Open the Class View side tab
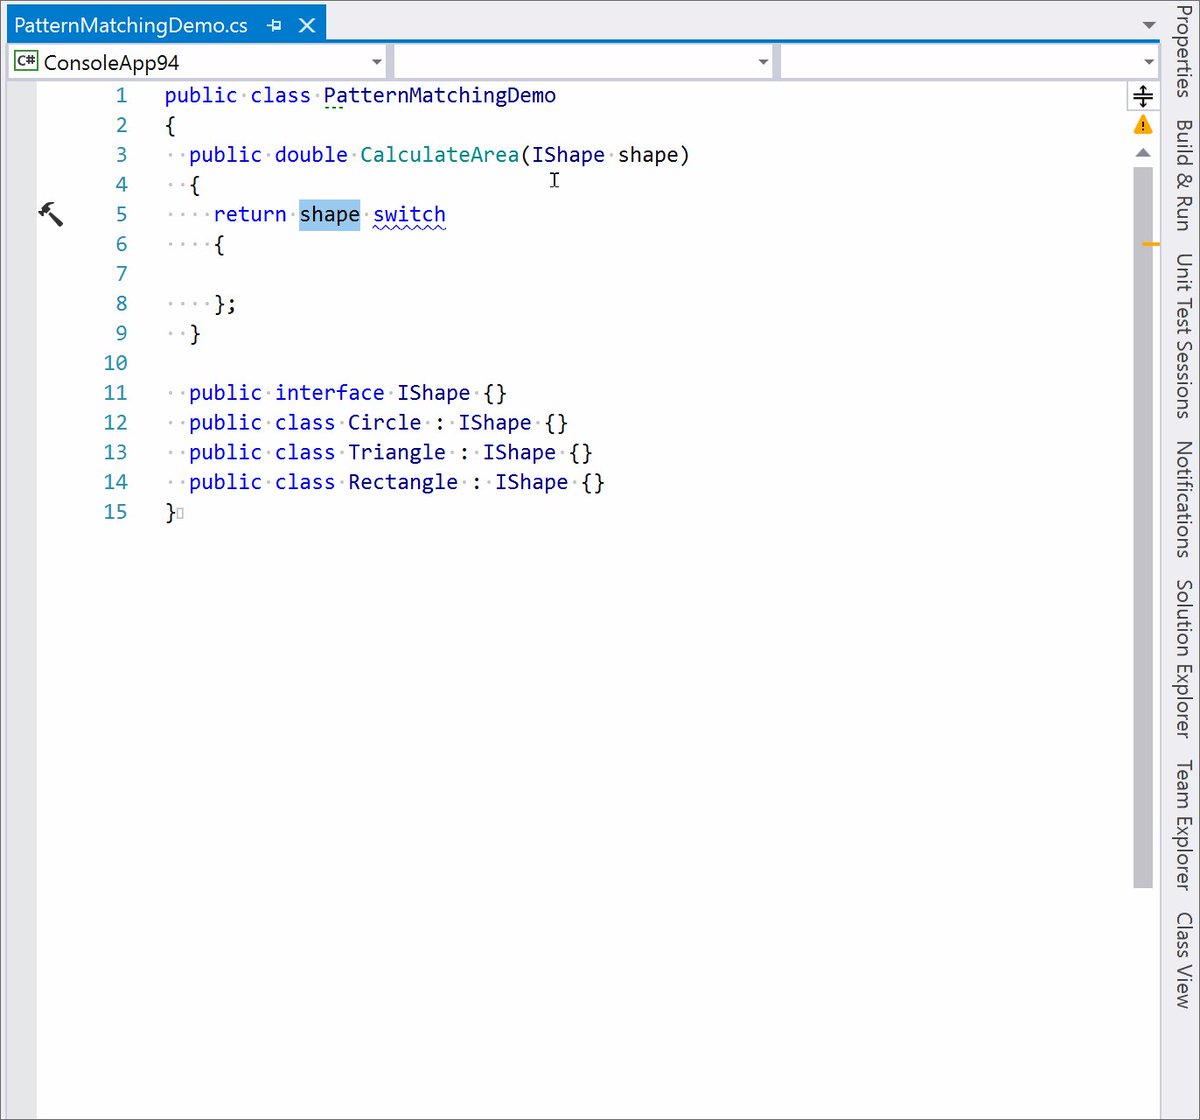 pyautogui.click(x=1185, y=959)
